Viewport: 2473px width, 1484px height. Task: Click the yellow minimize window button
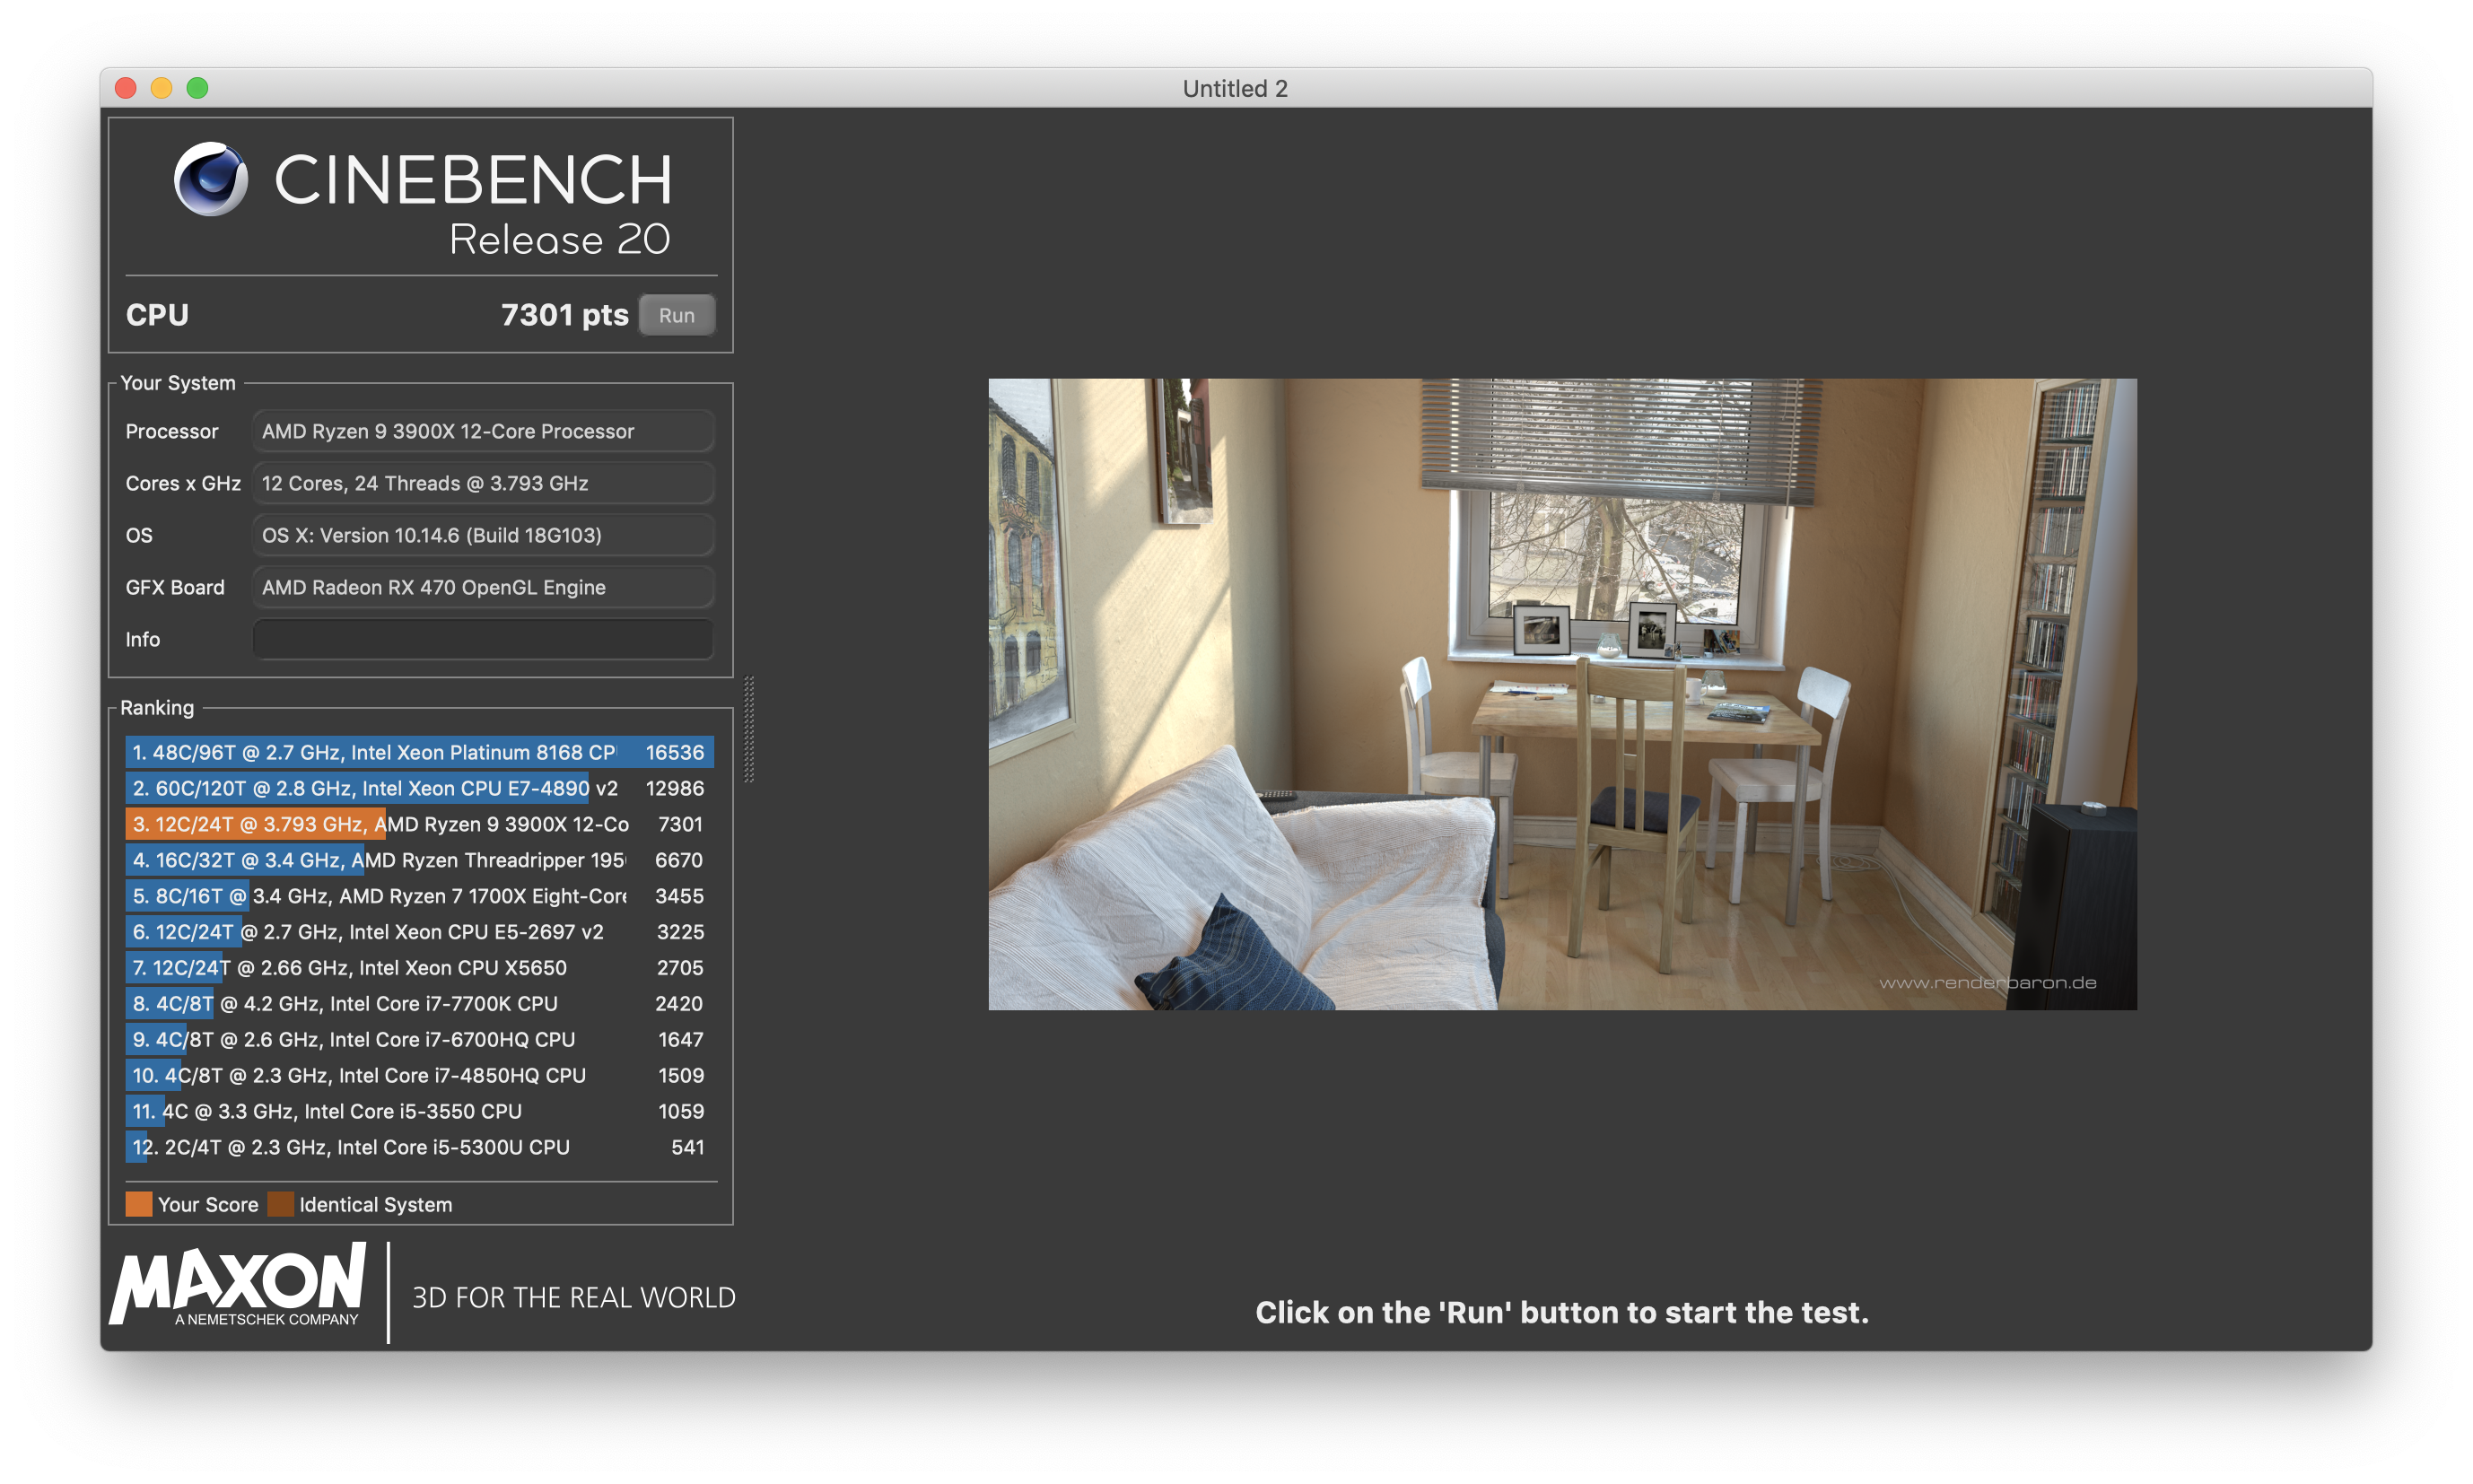click(x=162, y=88)
